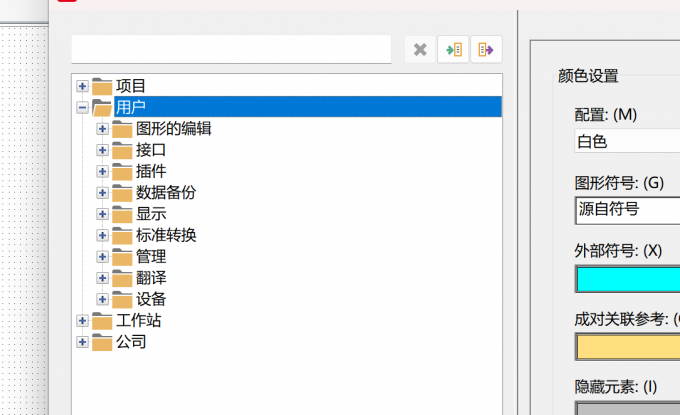This screenshot has width=680, height=415.
Task: Select the 插件 tree item
Action: [151, 171]
